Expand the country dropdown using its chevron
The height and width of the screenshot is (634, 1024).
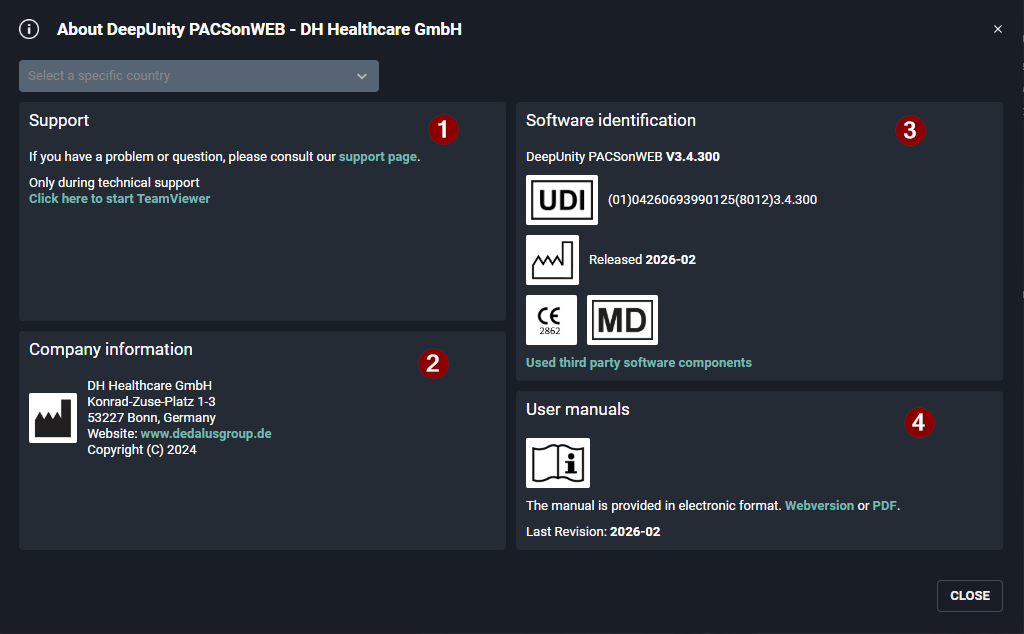[362, 76]
